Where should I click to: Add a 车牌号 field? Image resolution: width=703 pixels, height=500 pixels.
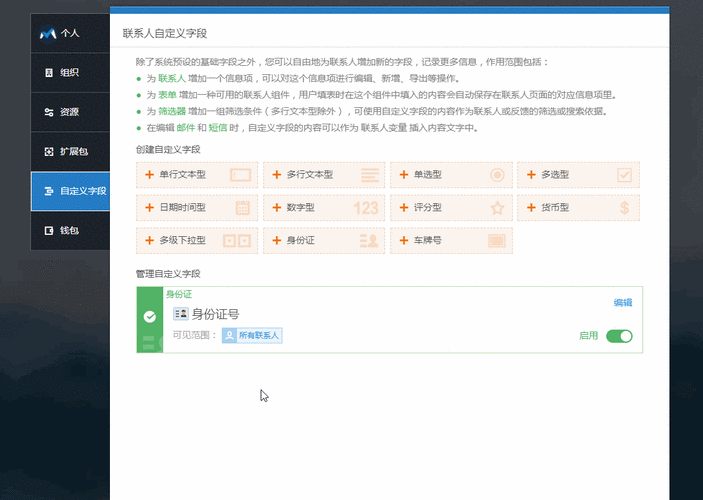pos(451,241)
